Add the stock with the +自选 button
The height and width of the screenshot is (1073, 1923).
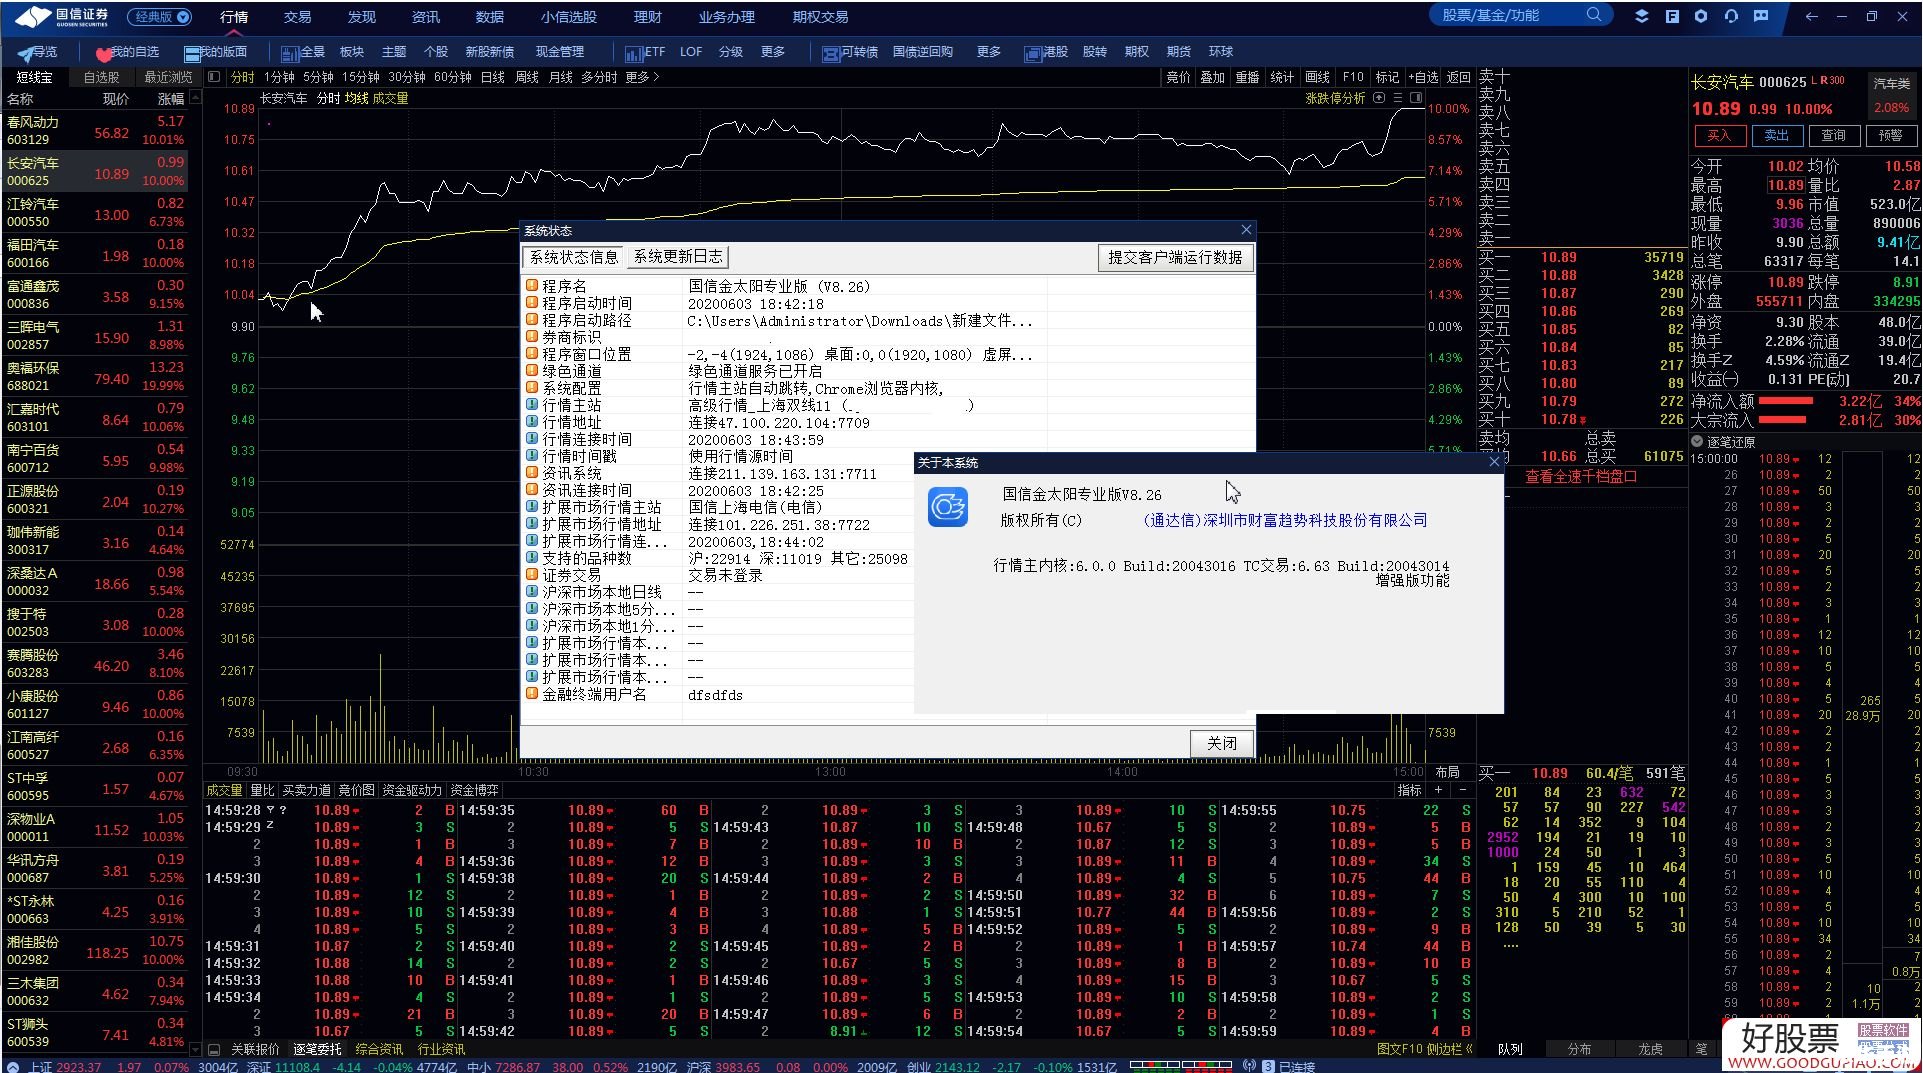(x=1424, y=77)
